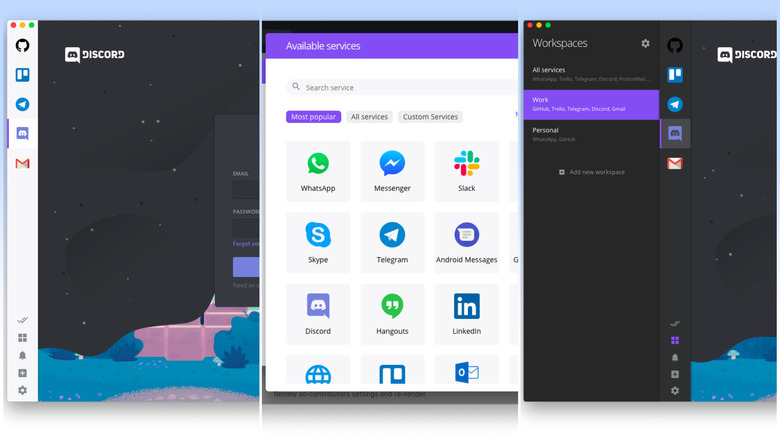Click the Discord password input field
Screen dimensions: 780x438
pyautogui.click(x=246, y=228)
